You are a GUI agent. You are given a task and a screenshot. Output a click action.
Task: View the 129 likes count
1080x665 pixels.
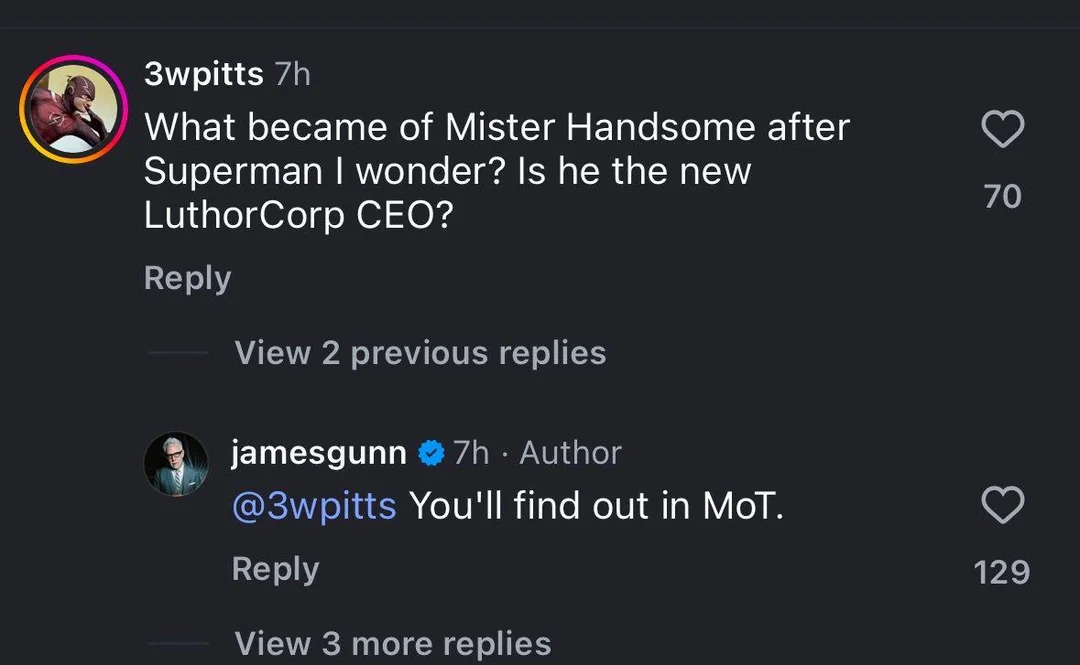[1002, 572]
